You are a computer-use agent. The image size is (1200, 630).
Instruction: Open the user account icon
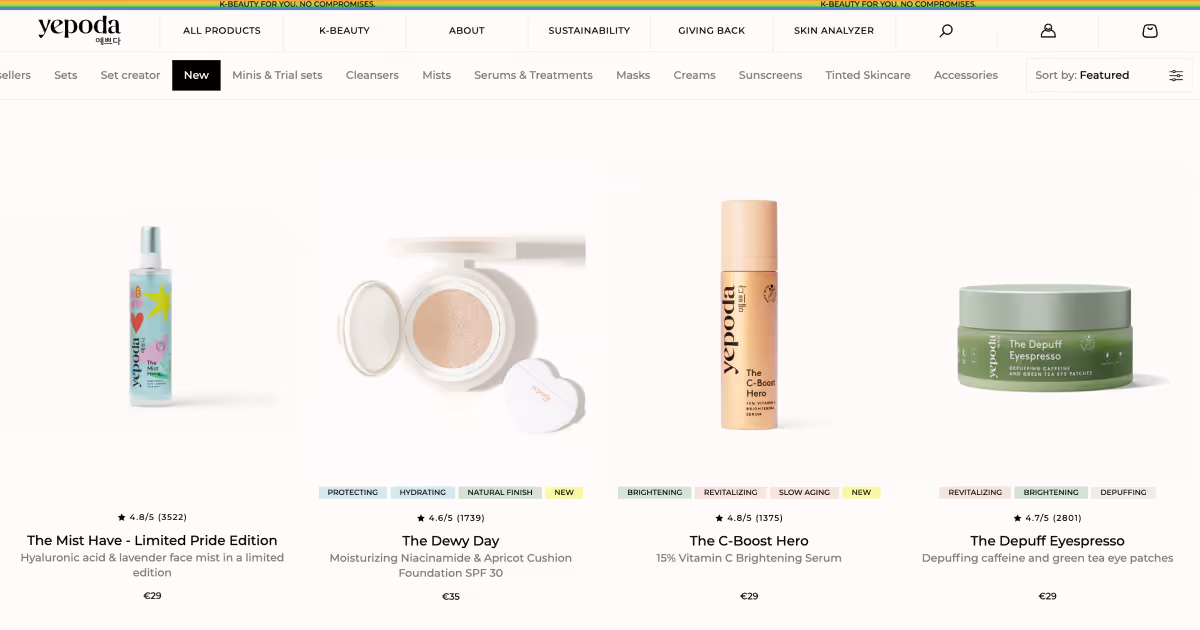tap(1048, 31)
